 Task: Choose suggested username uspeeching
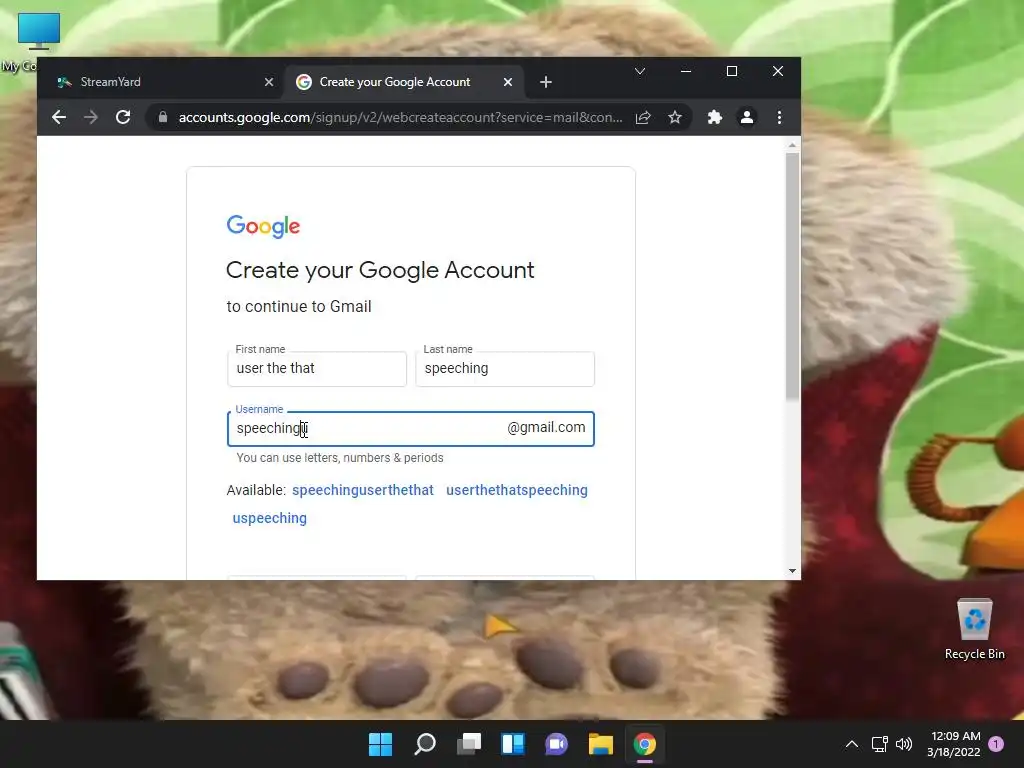point(270,518)
